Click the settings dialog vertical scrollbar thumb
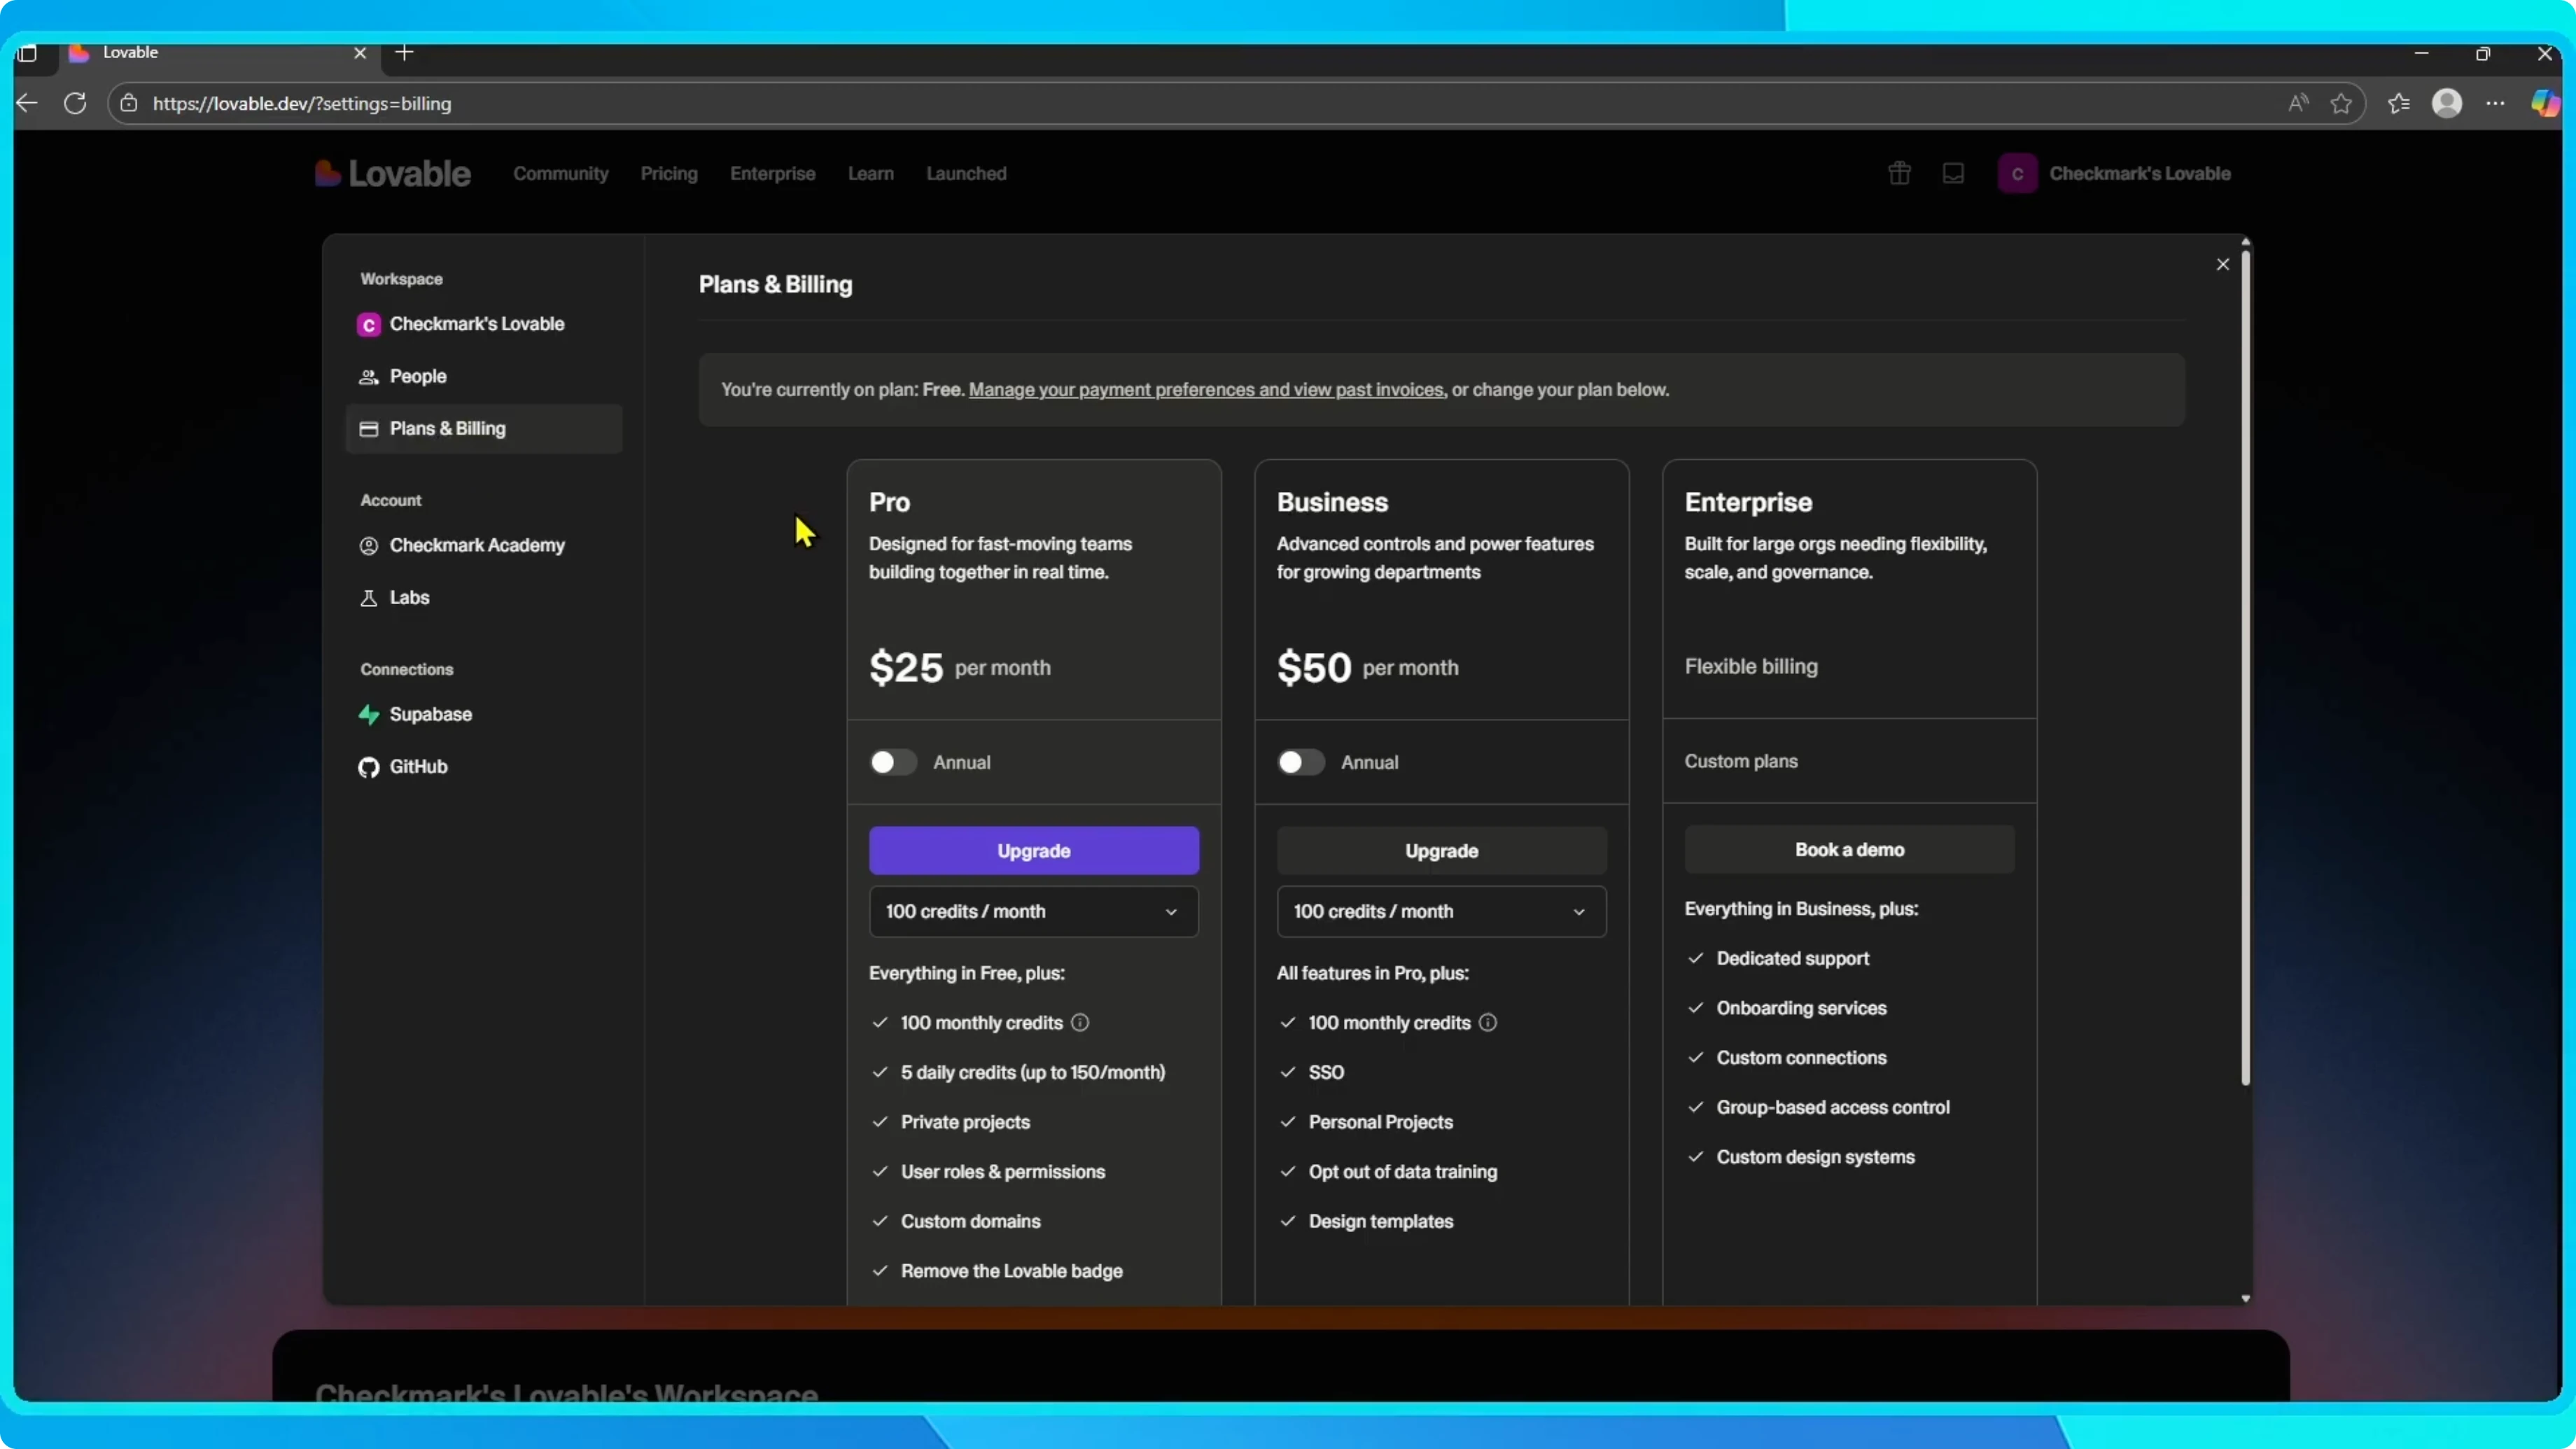 [2245, 668]
